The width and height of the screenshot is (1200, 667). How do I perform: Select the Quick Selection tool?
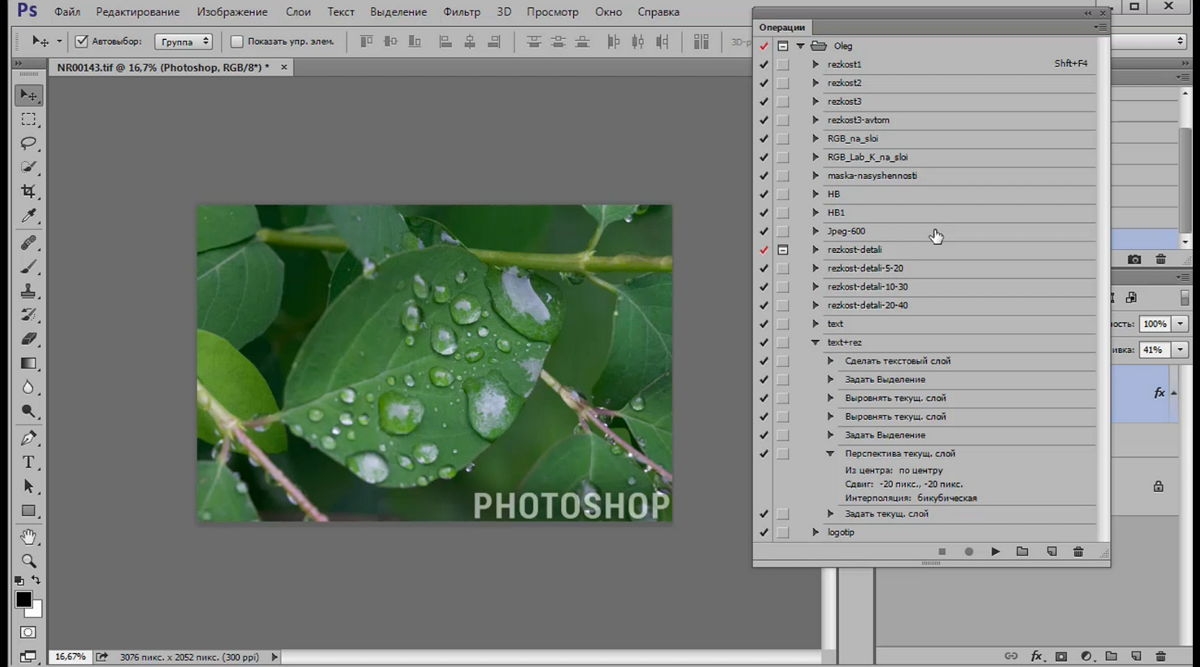(x=29, y=167)
